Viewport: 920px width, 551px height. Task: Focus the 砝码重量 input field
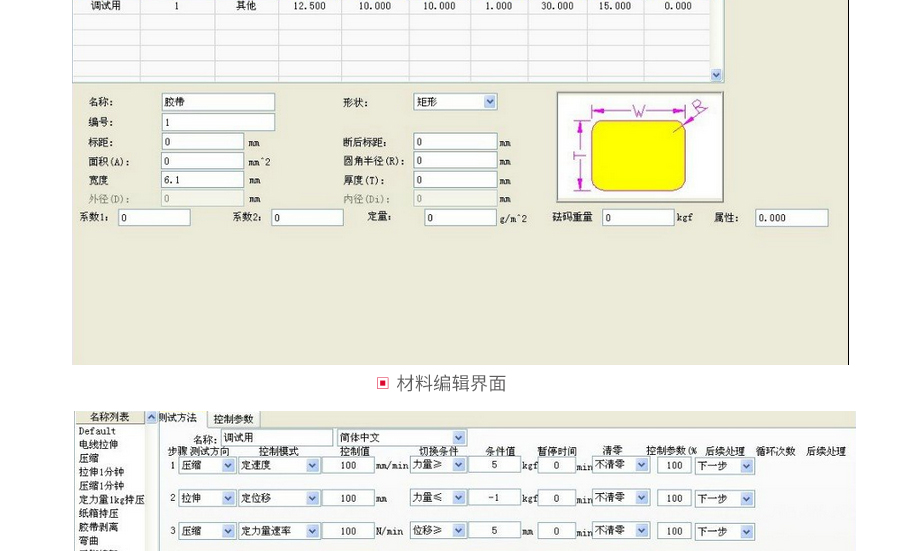pyautogui.click(x=638, y=217)
